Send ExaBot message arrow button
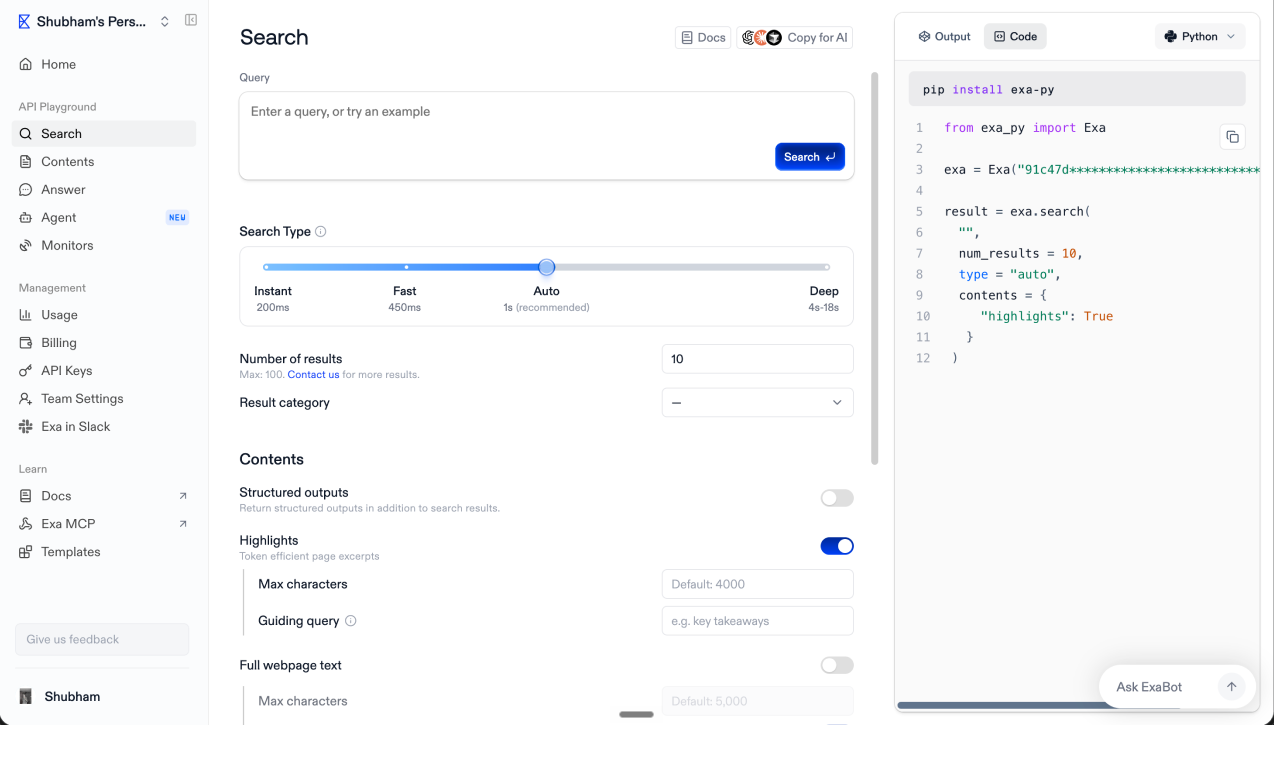Screen dimensions: 1274x784 [1232, 687]
